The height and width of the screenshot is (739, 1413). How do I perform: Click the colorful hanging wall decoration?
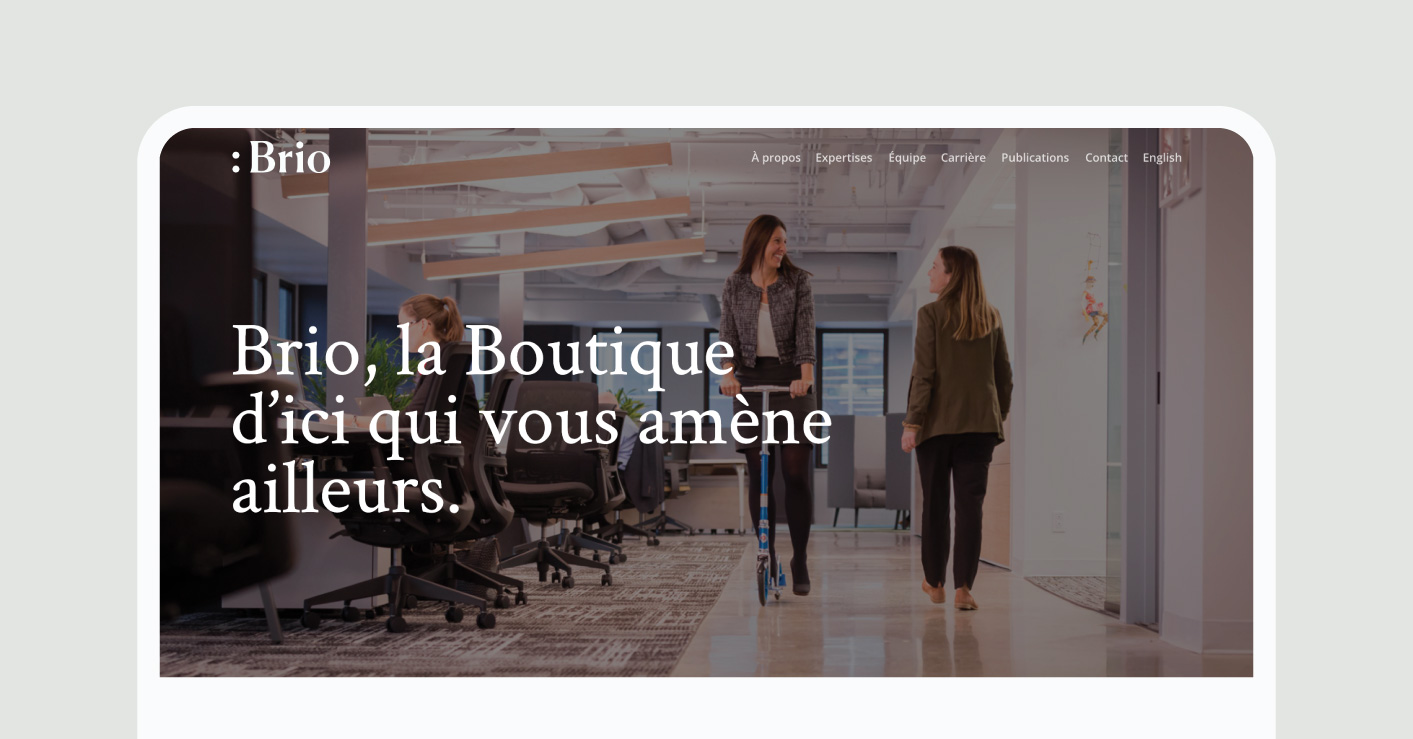click(x=1097, y=298)
